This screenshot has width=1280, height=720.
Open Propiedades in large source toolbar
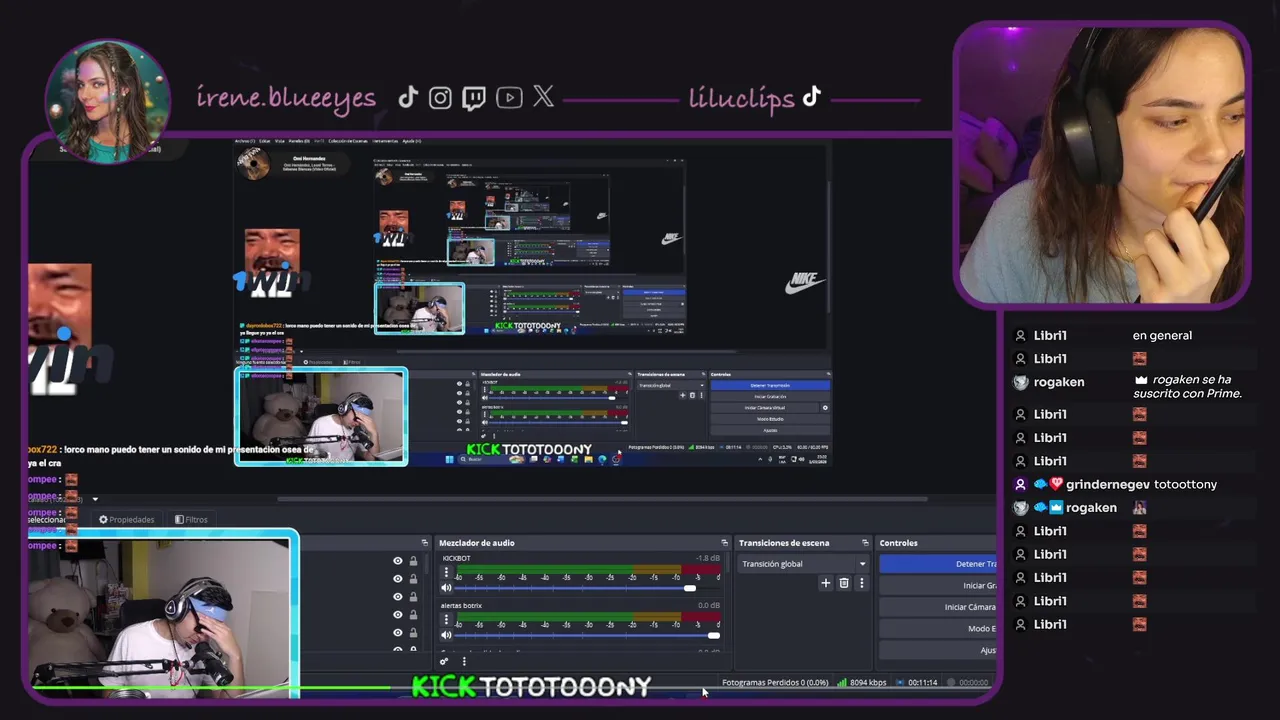pyautogui.click(x=127, y=520)
